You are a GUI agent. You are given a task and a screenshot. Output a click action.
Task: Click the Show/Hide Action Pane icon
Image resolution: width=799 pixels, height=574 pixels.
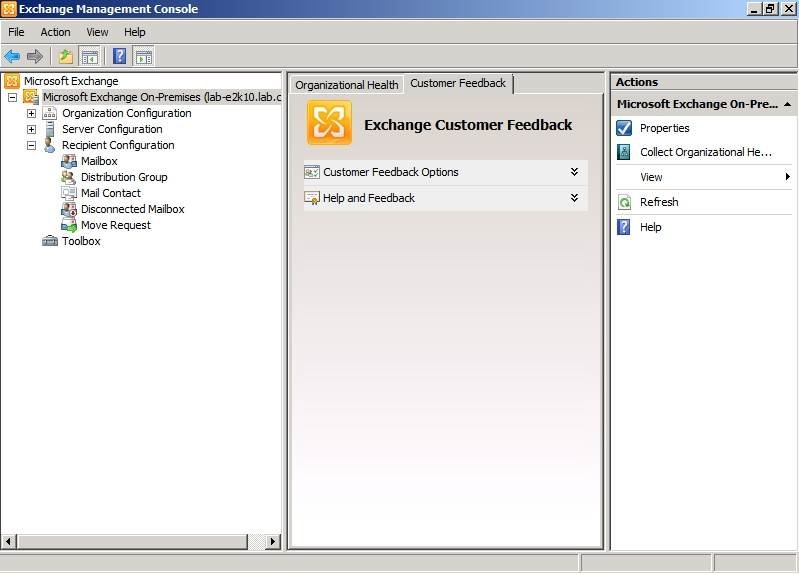point(143,56)
